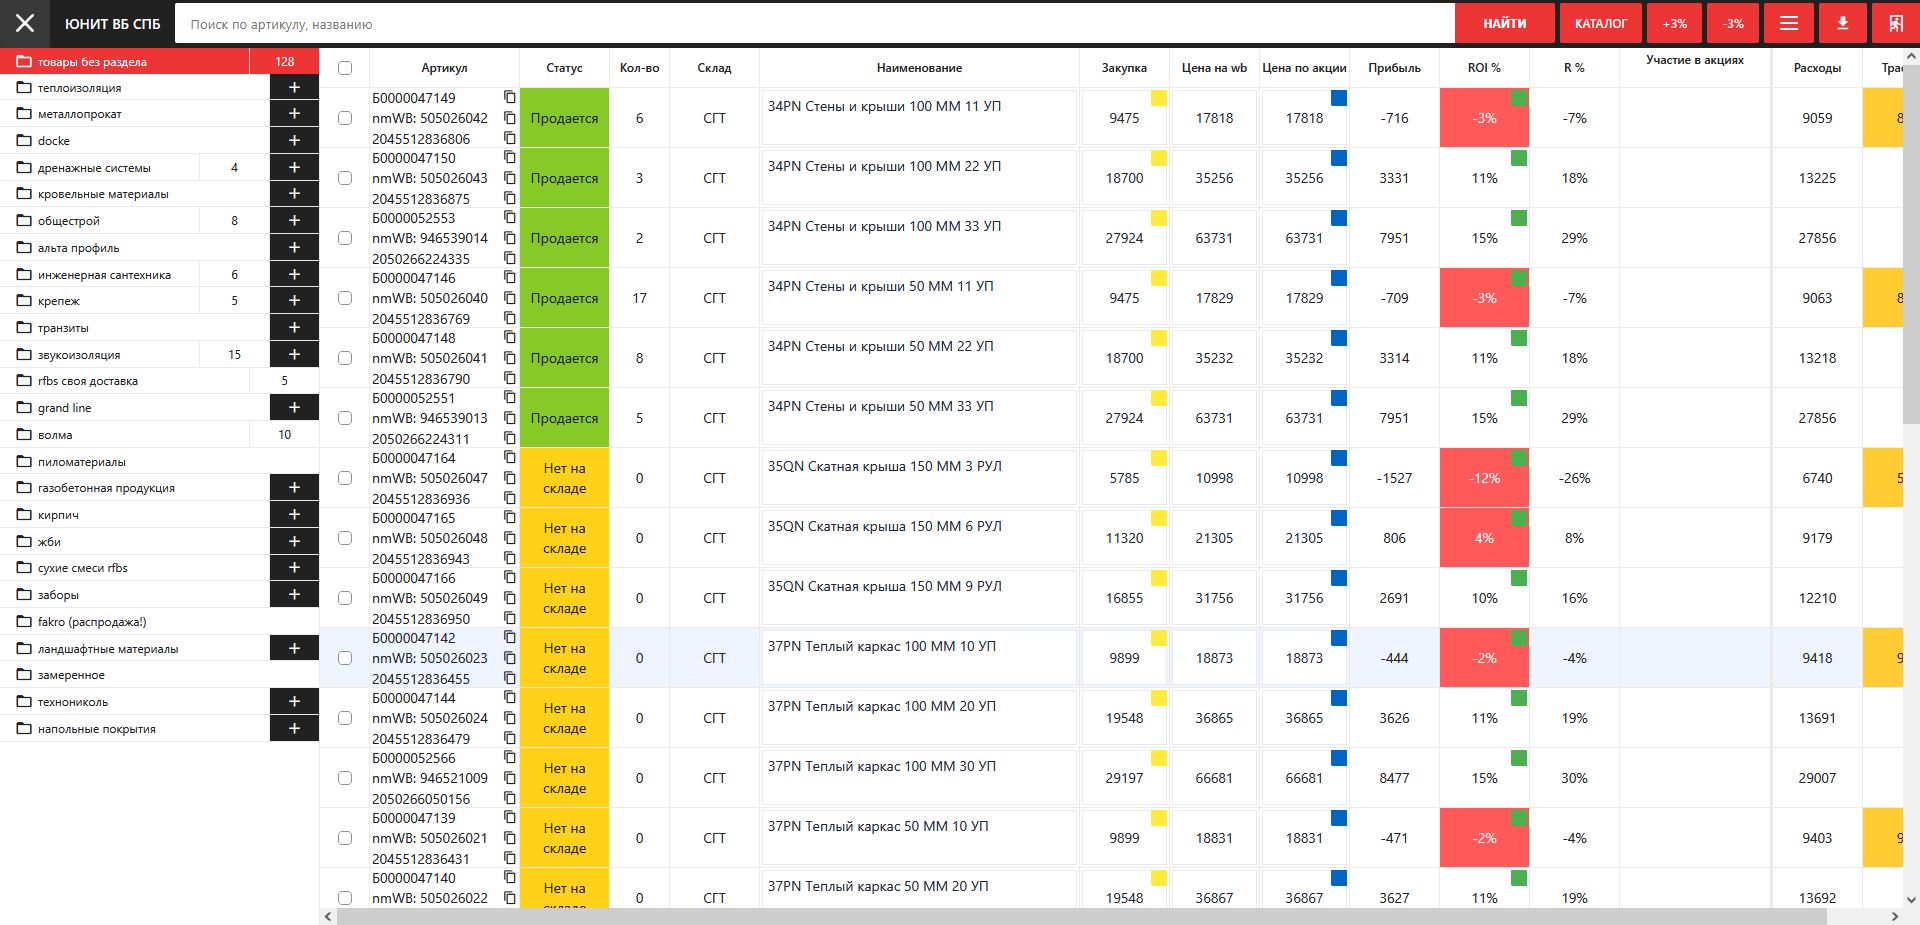Click the plus button beside теплоизоляция
The image size is (1920, 925).
coord(294,87)
